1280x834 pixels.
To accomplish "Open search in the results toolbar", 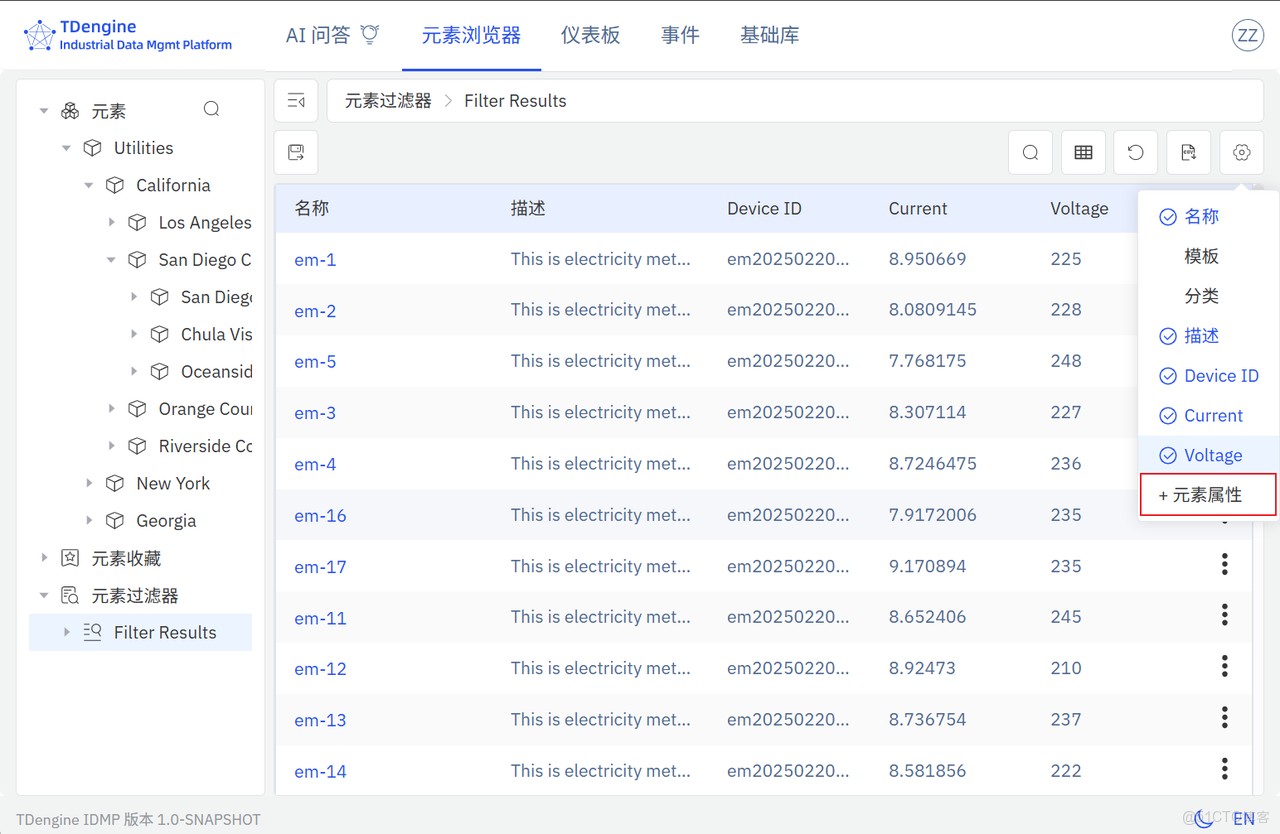I will [x=1030, y=153].
